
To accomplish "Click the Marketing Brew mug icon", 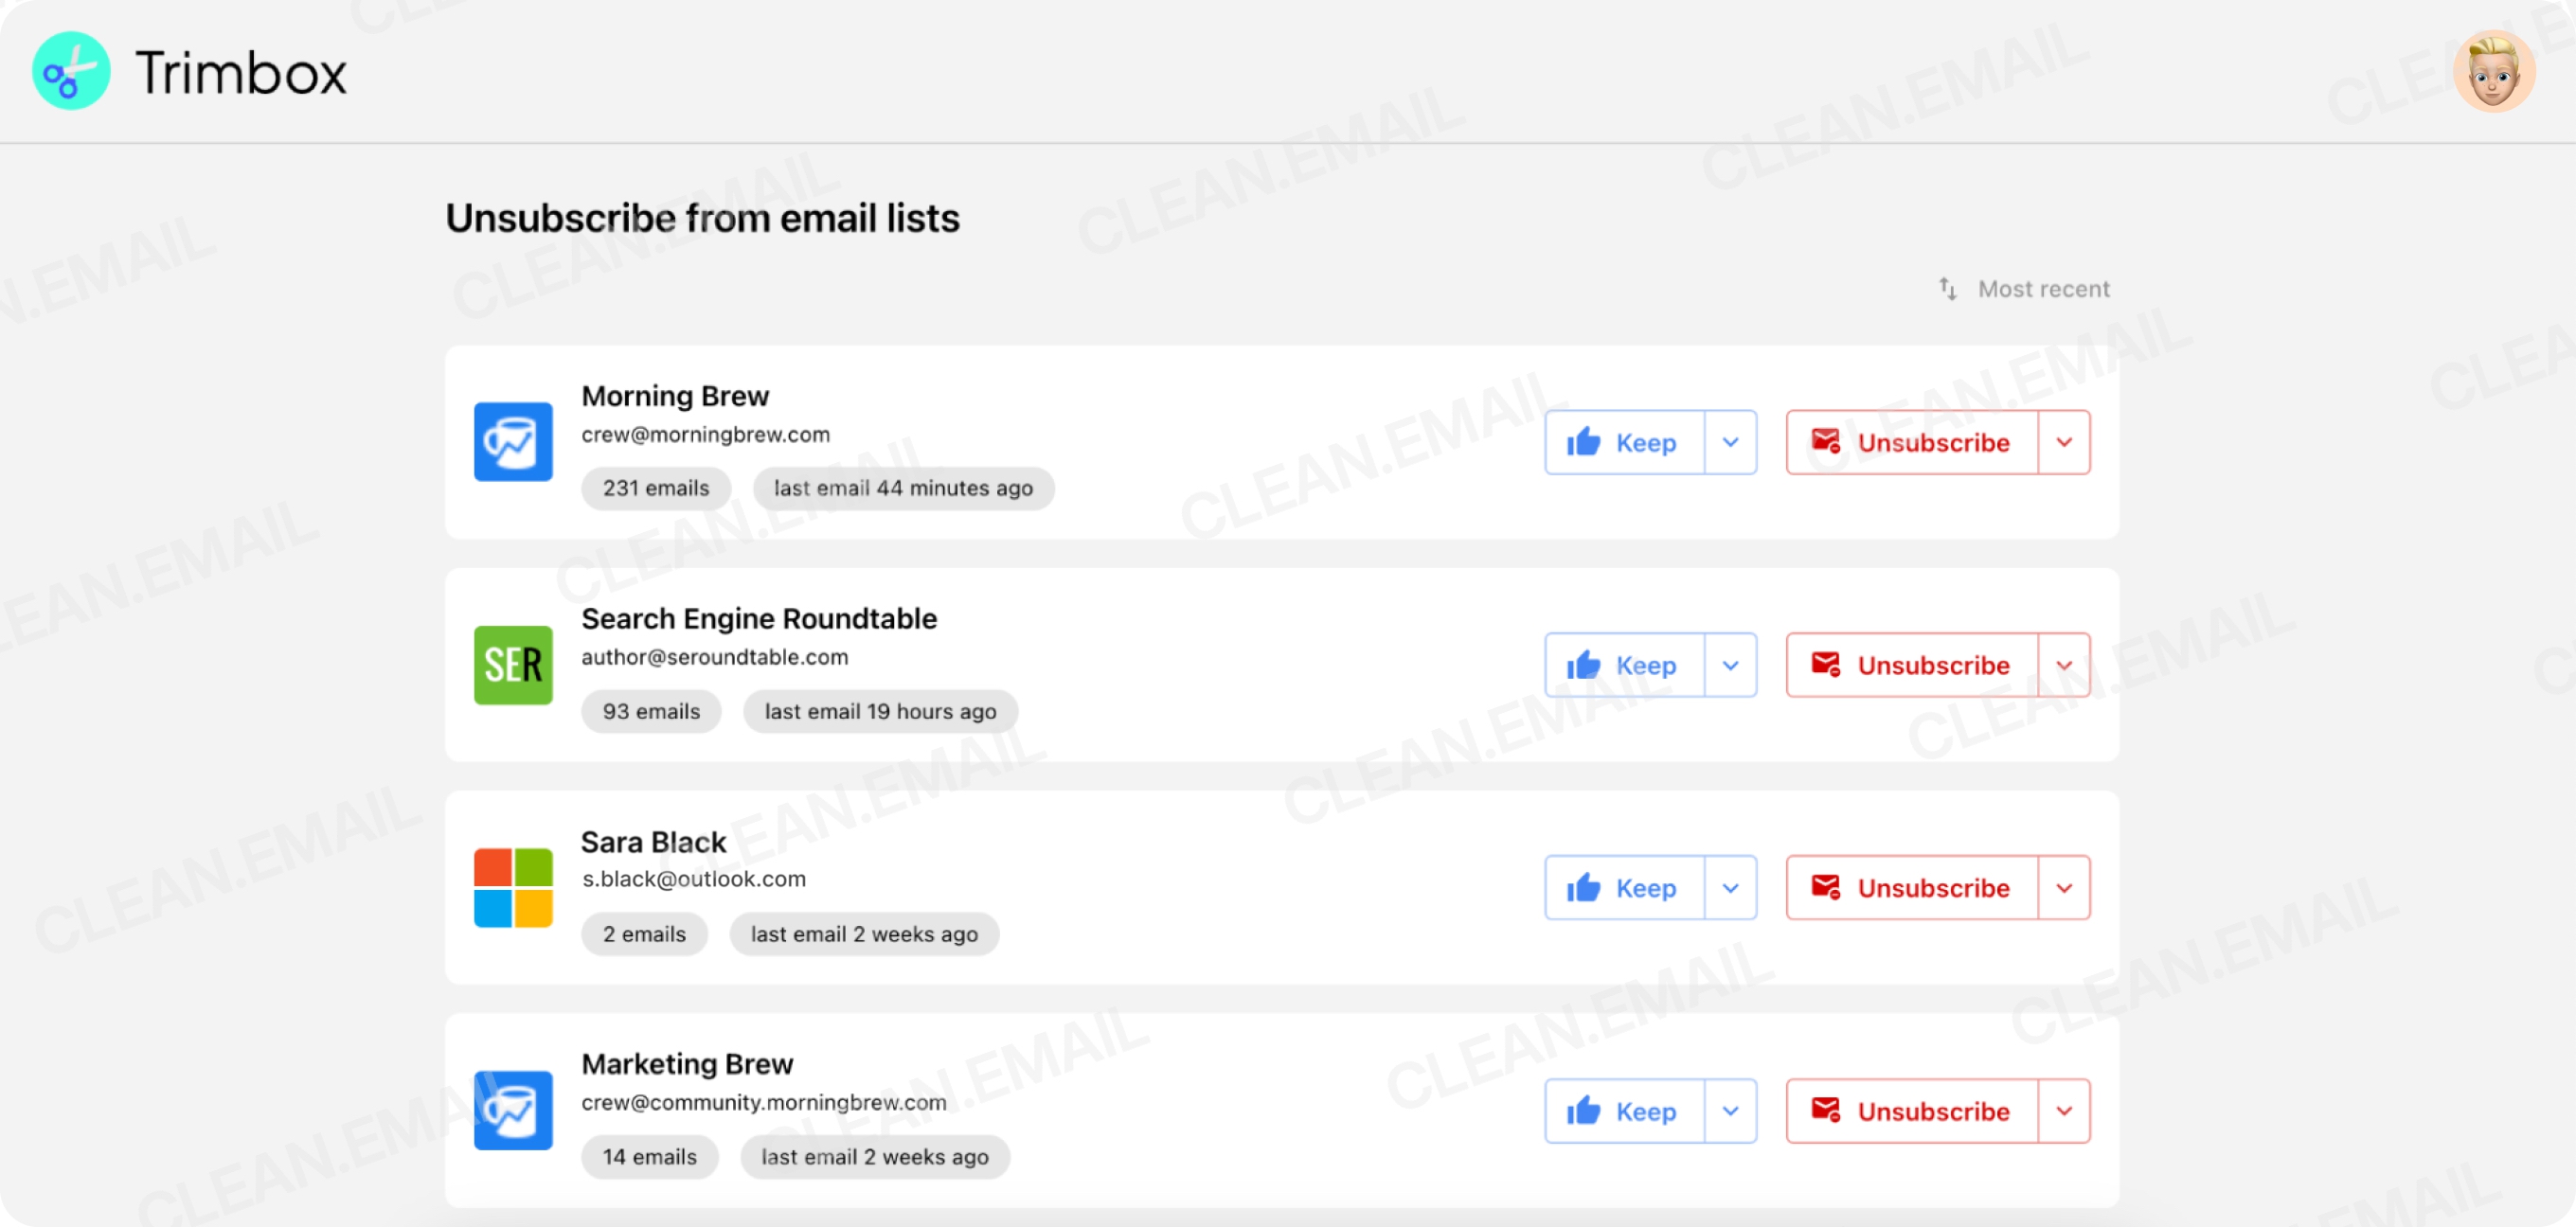I will (x=513, y=1111).
